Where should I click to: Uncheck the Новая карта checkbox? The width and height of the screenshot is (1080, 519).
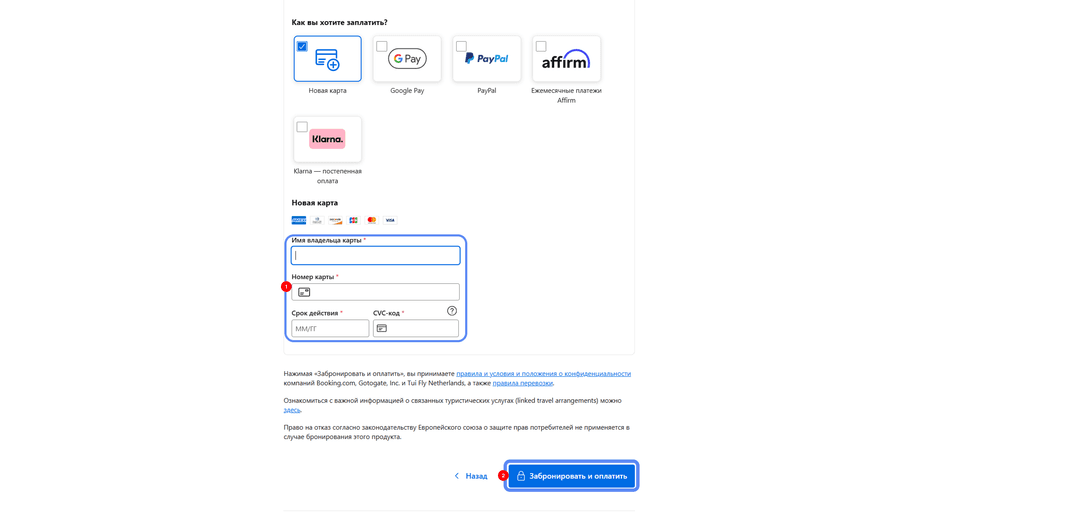coord(302,46)
